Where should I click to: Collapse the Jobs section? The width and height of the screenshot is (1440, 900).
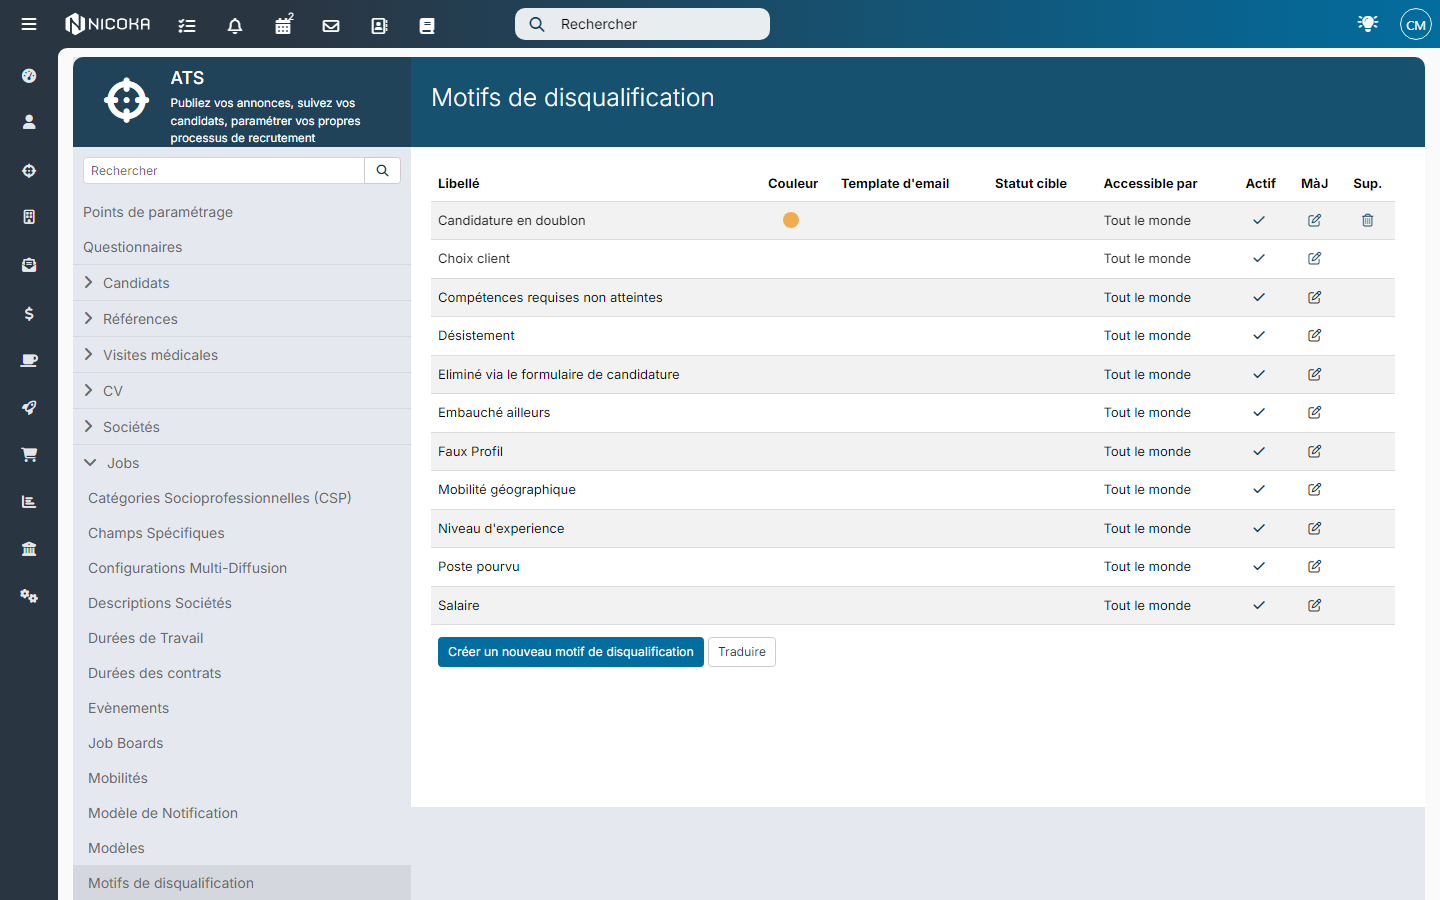coord(242,463)
